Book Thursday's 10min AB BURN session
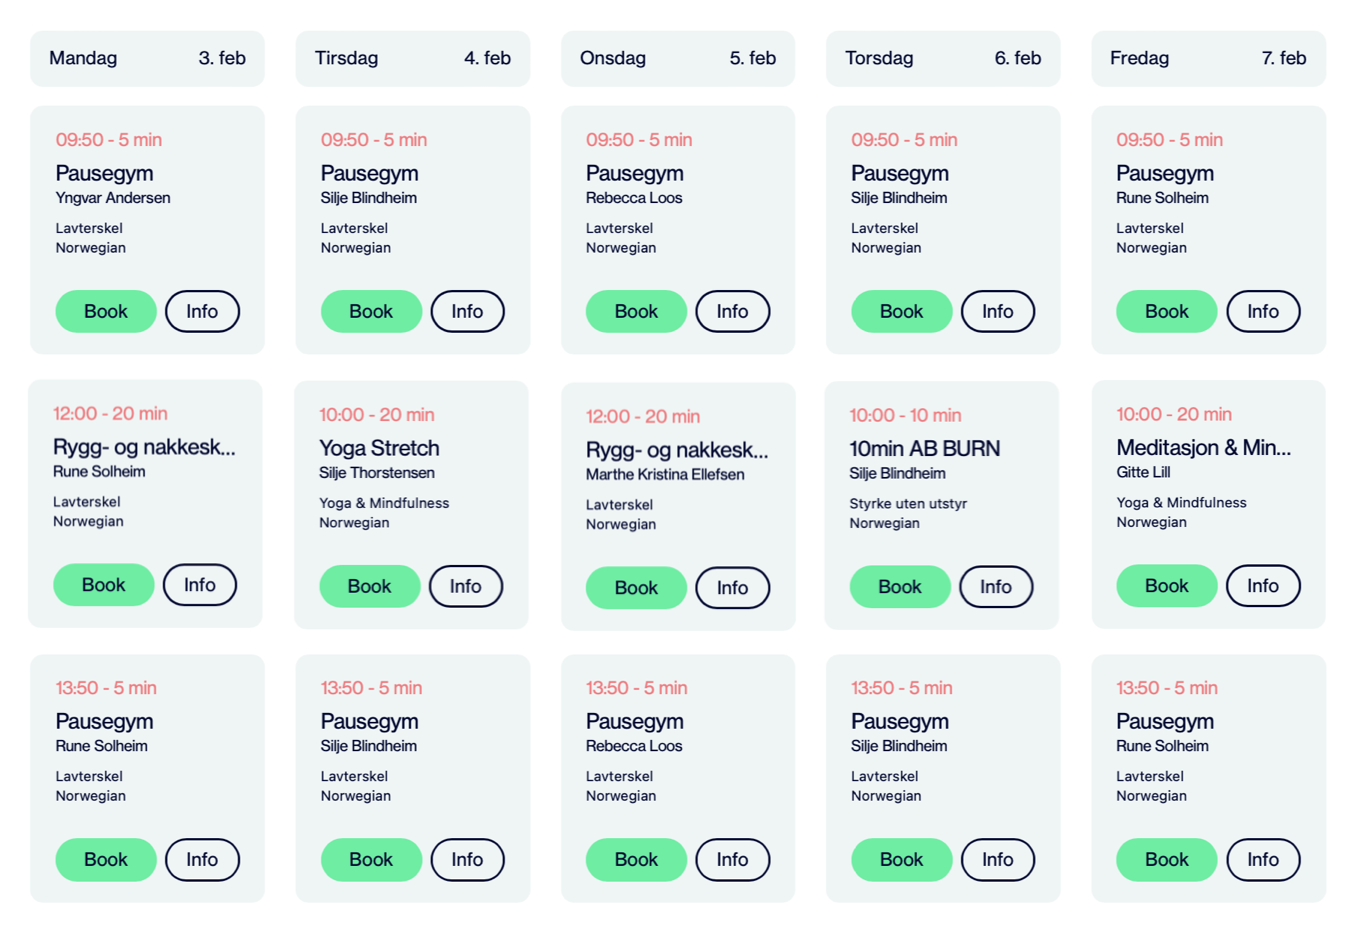The image size is (1366, 932). 899,587
